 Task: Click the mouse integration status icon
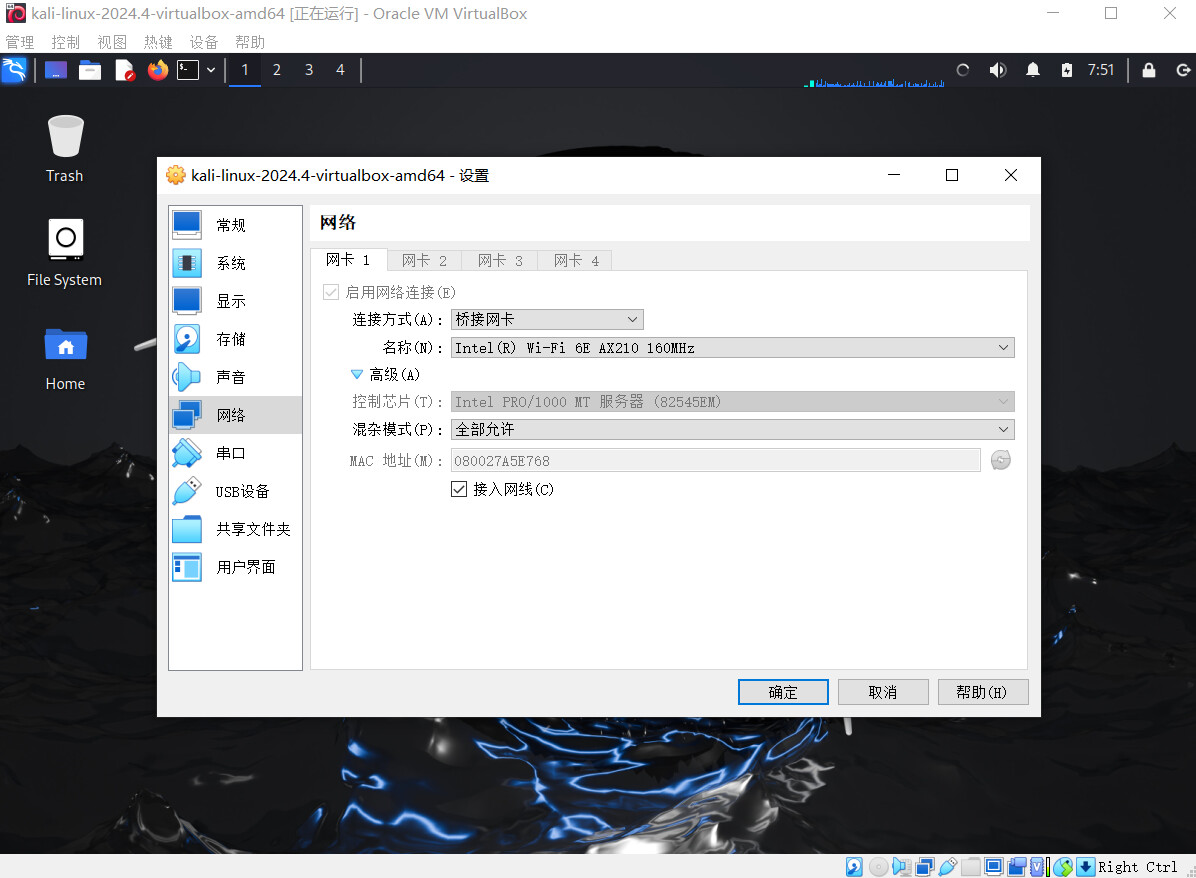click(1063, 867)
